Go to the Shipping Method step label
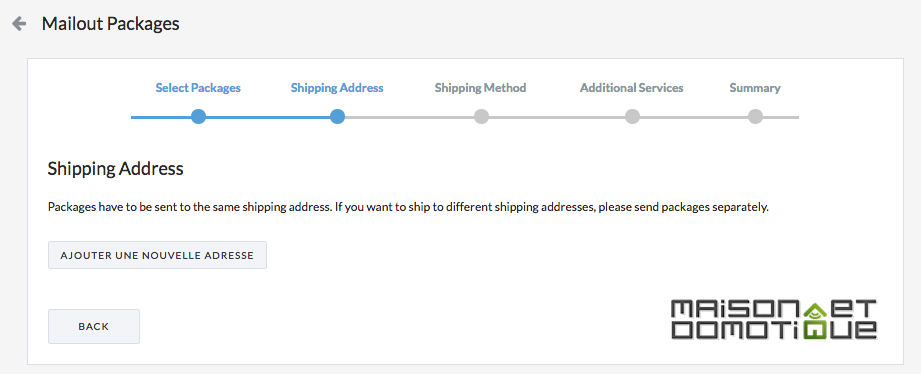Image resolution: width=921 pixels, height=374 pixels. click(x=480, y=88)
